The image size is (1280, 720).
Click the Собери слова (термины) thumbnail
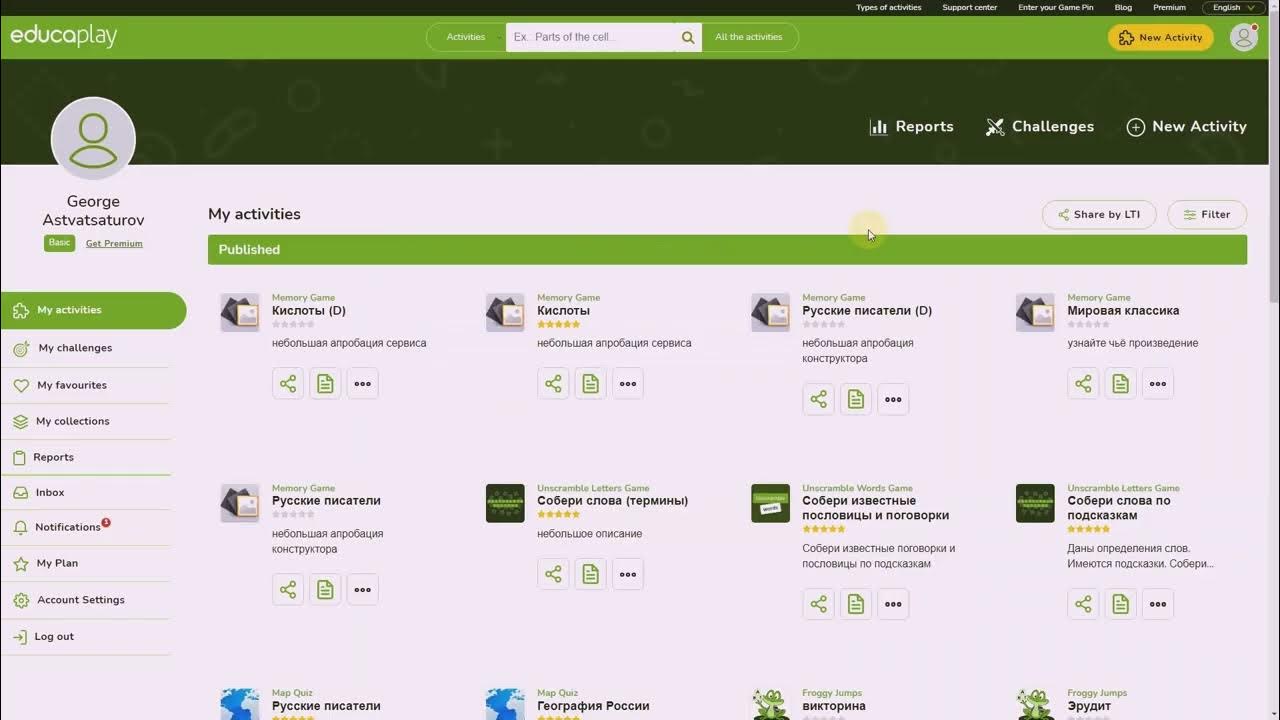pyautogui.click(x=505, y=503)
